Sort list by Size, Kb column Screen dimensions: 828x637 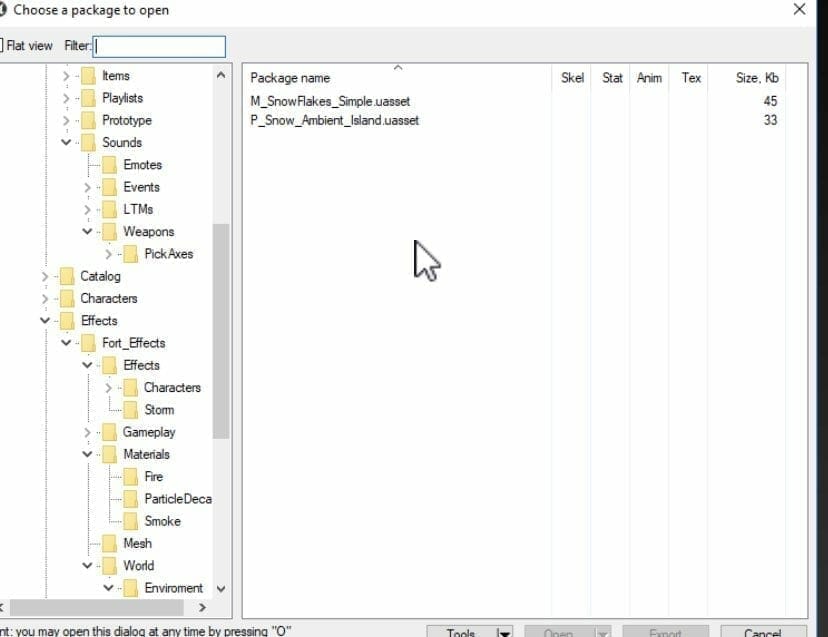(756, 78)
